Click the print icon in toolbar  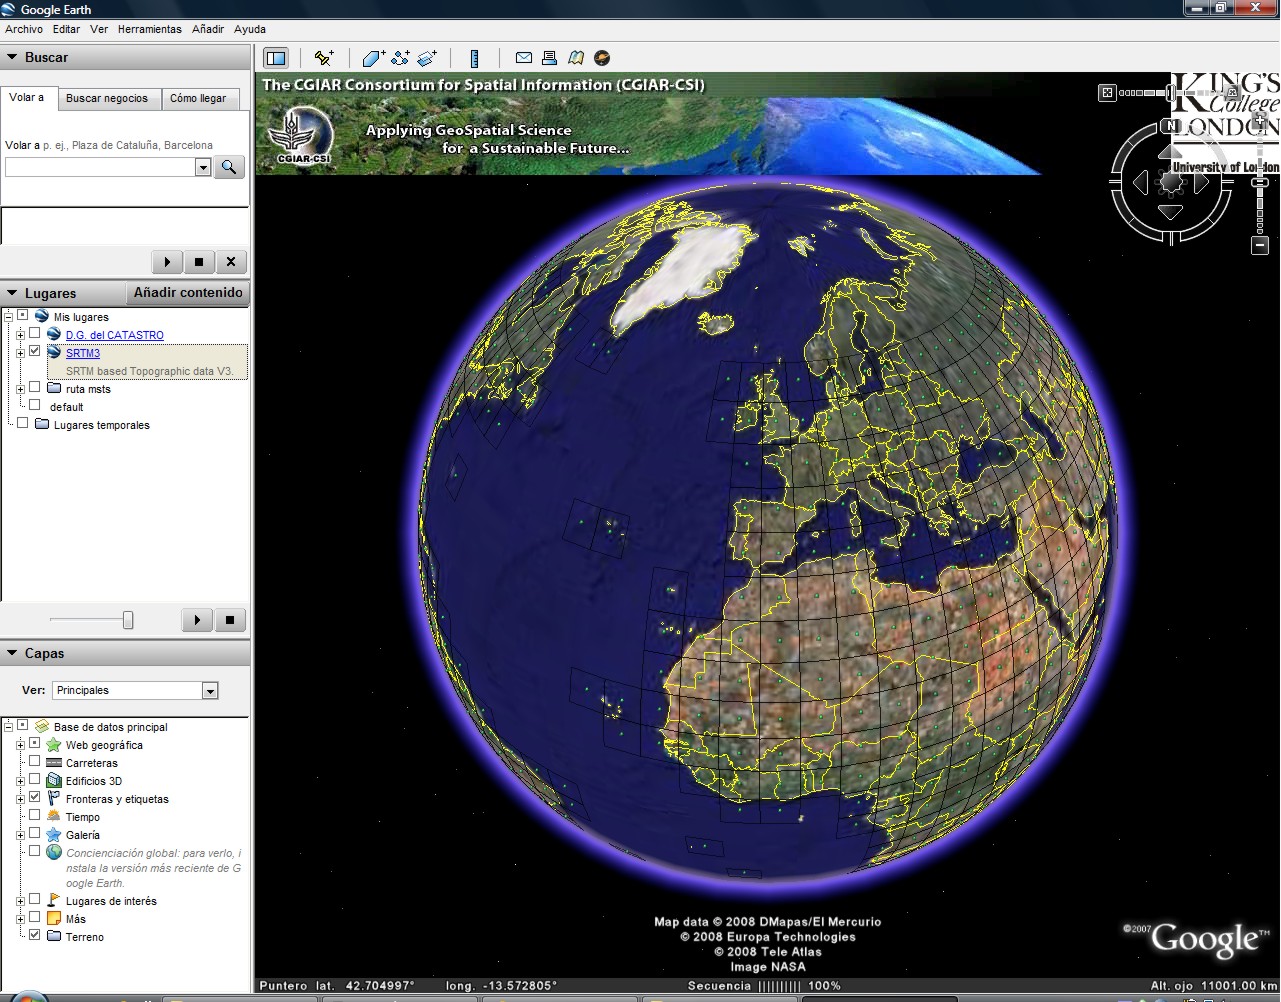(549, 58)
